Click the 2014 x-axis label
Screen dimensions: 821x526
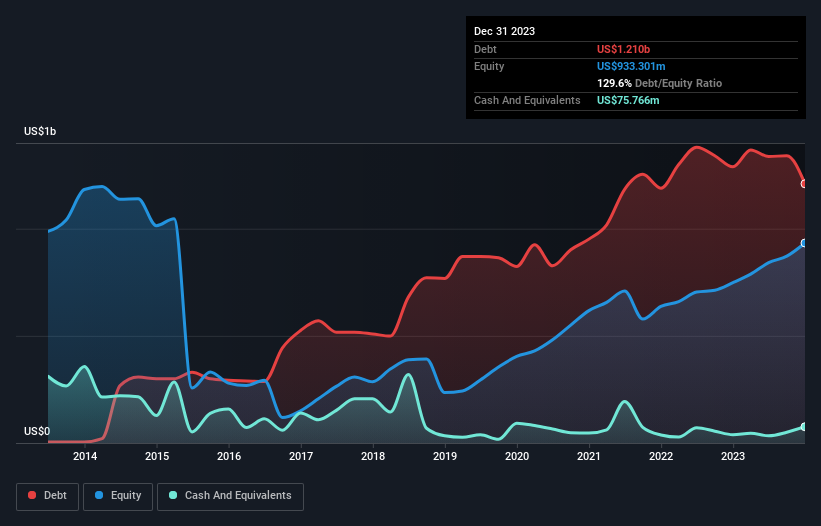pyautogui.click(x=85, y=456)
